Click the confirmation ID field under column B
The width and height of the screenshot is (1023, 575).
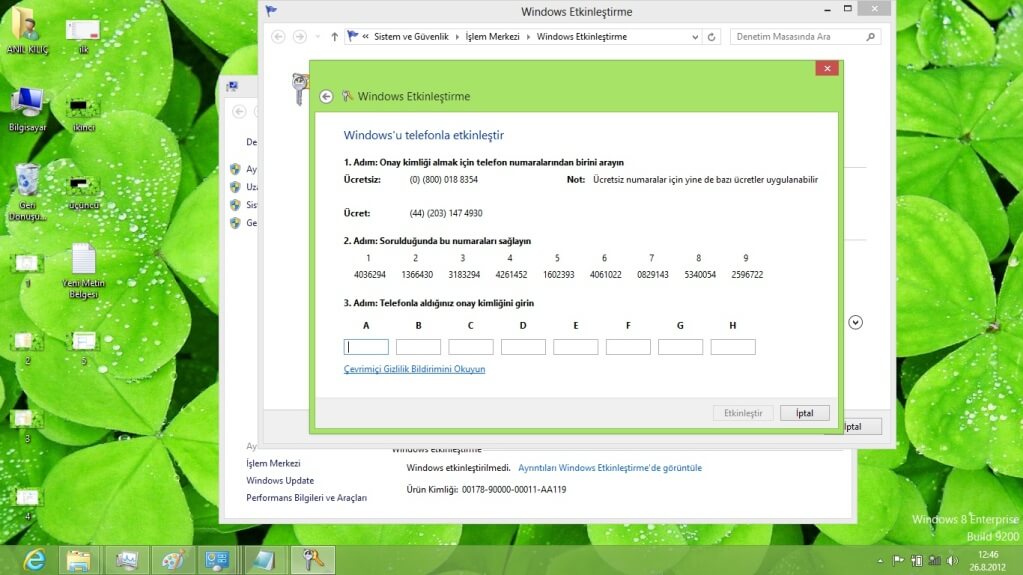(418, 347)
